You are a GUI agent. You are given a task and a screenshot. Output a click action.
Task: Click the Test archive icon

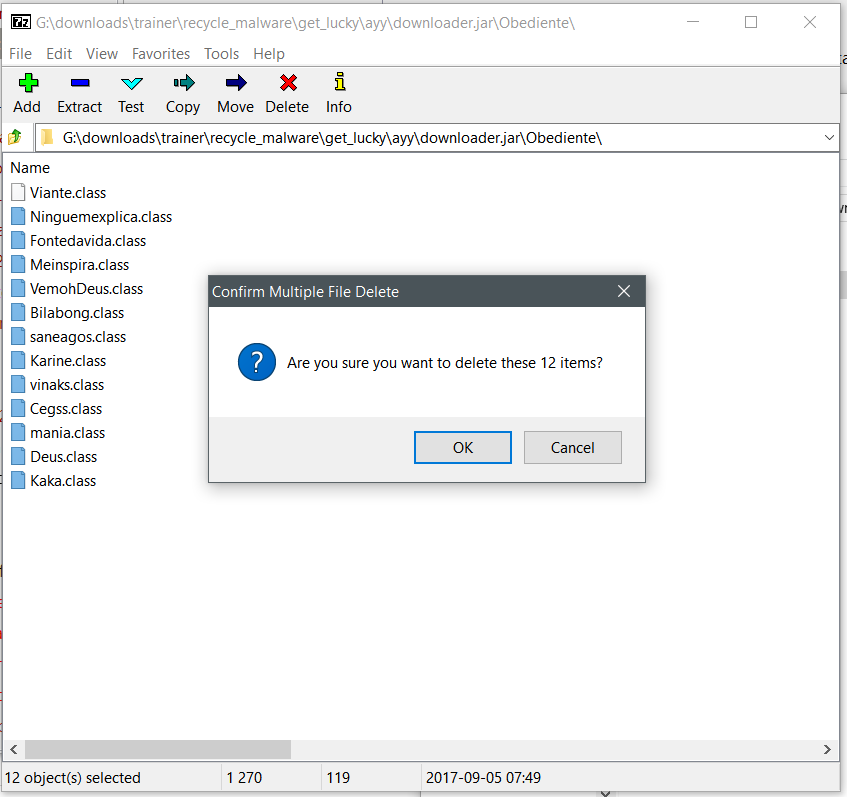click(131, 84)
